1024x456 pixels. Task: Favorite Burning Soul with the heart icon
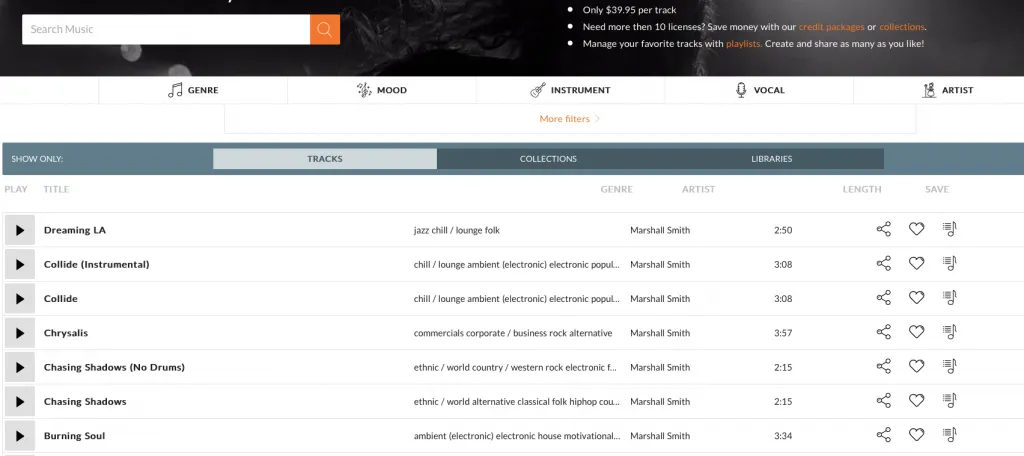917,434
